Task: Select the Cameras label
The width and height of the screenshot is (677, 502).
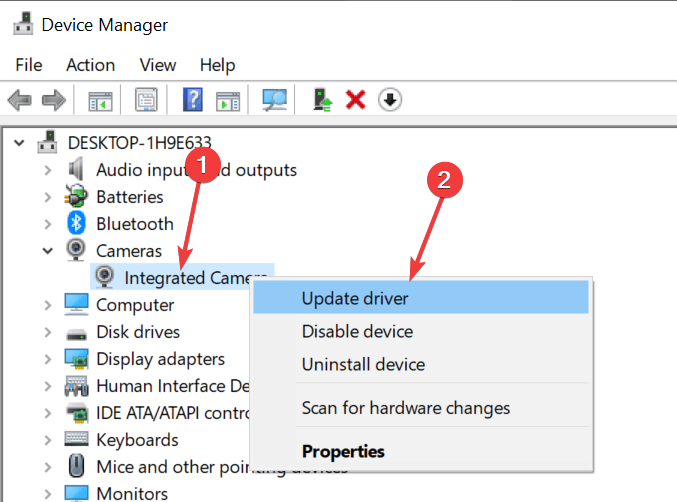Action: [129, 251]
